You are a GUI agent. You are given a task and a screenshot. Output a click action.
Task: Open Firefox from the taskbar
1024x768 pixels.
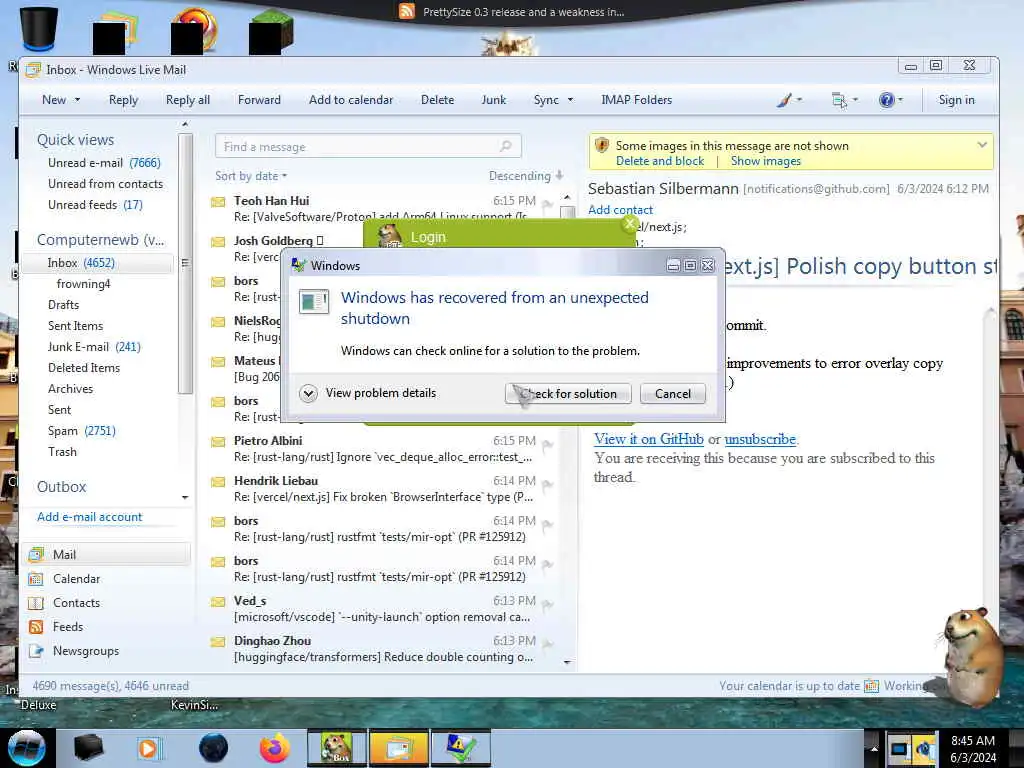pos(275,748)
